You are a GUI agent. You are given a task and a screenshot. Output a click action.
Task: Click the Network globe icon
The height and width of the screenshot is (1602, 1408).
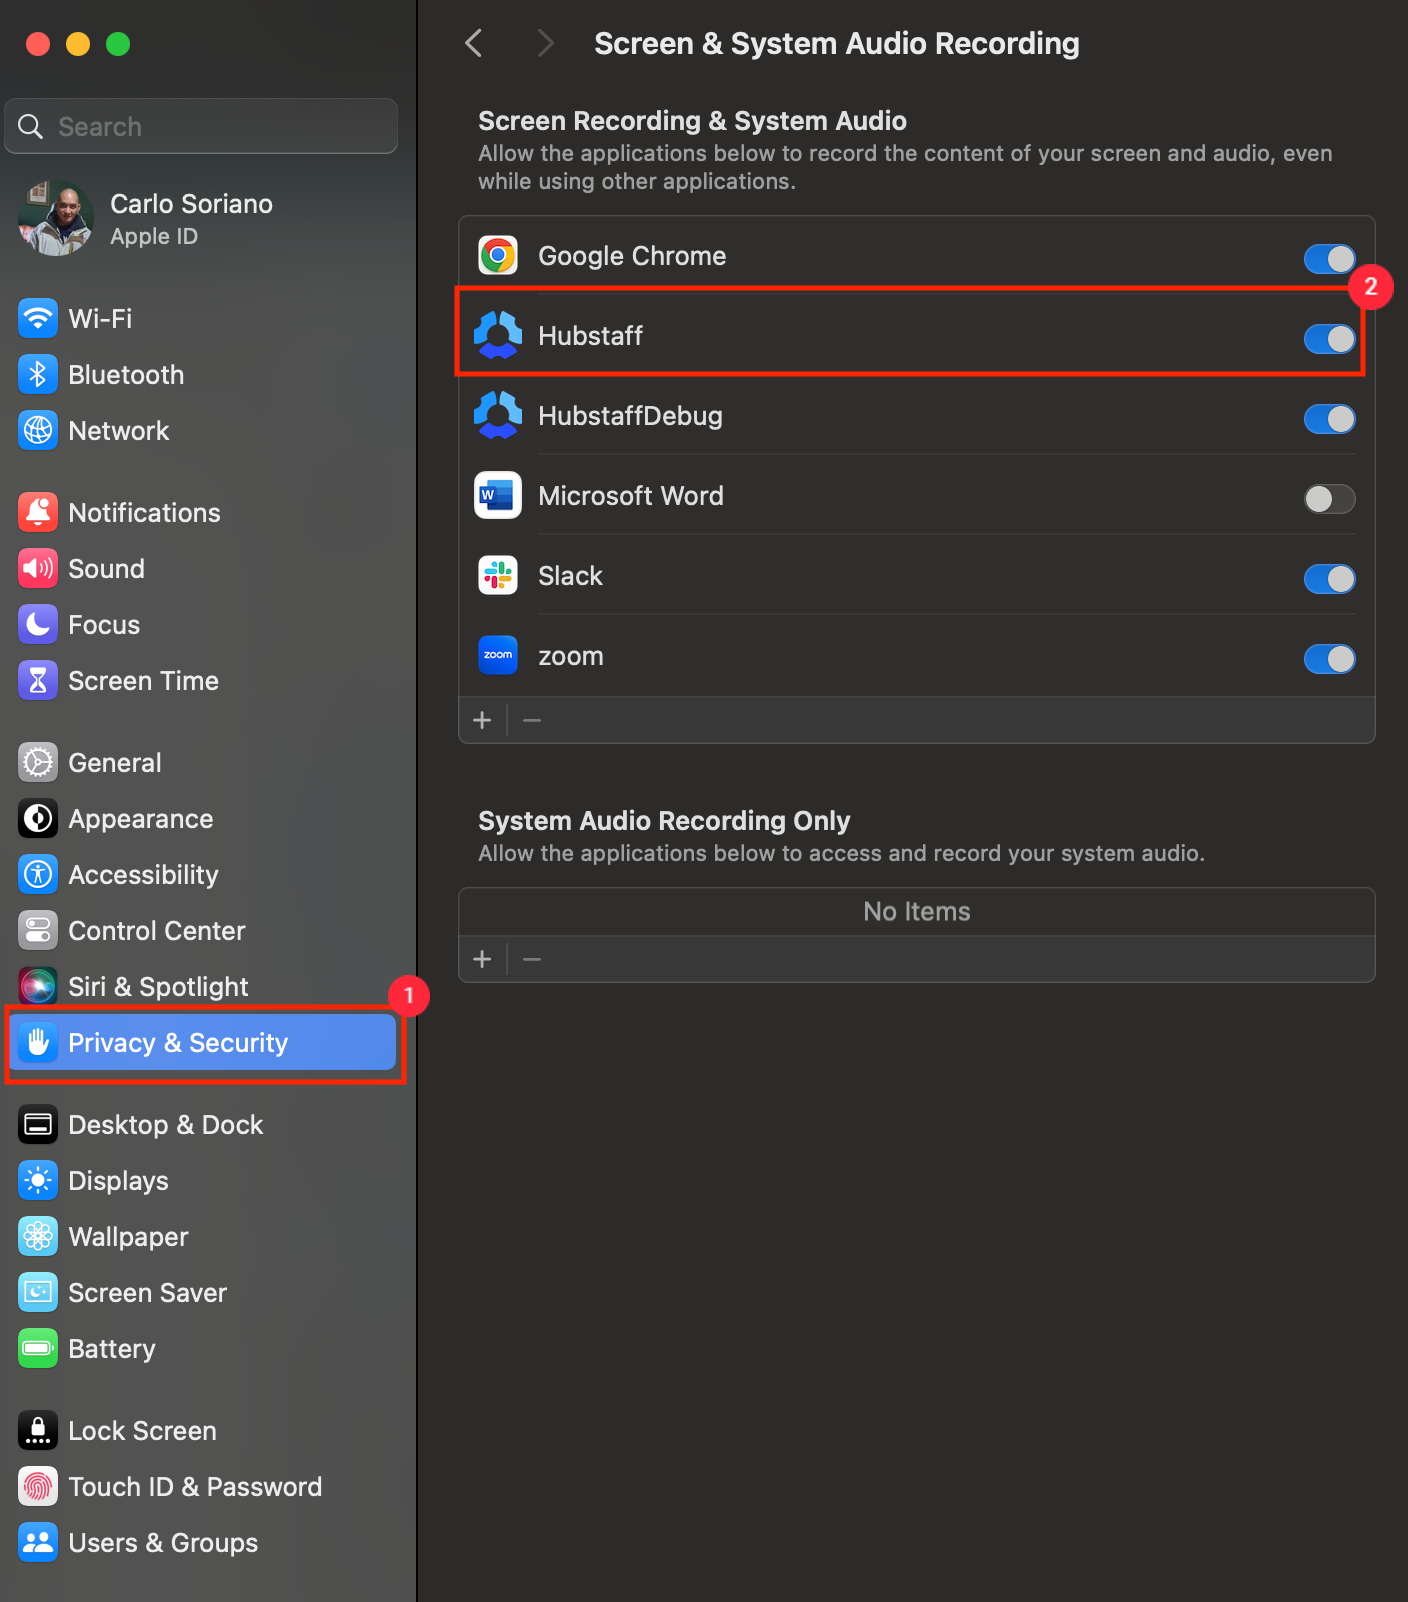coord(38,431)
